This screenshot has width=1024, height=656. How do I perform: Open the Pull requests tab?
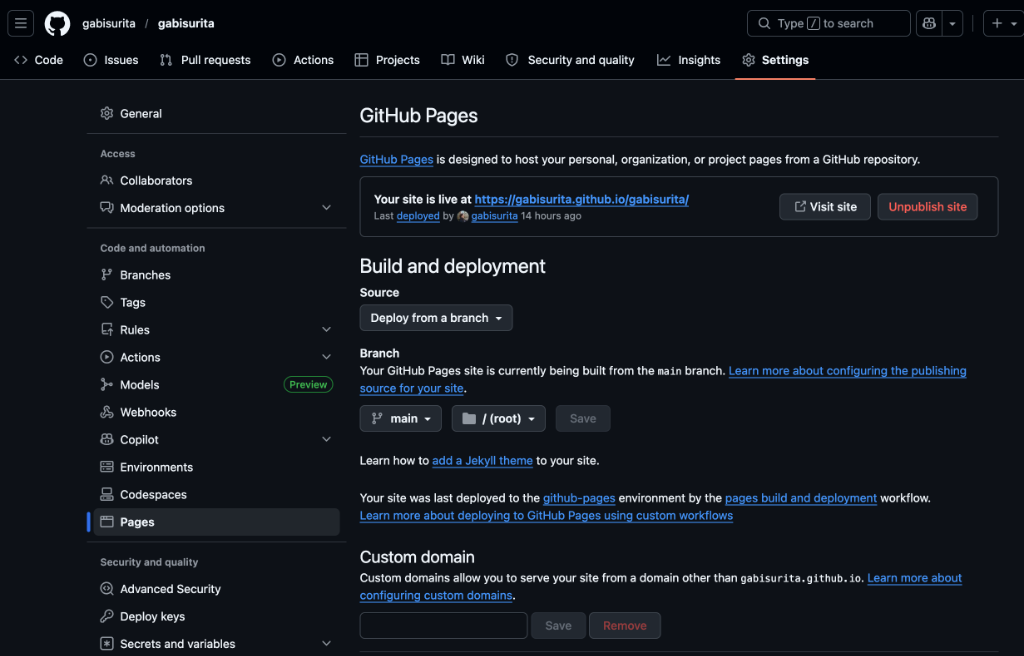click(x=205, y=60)
